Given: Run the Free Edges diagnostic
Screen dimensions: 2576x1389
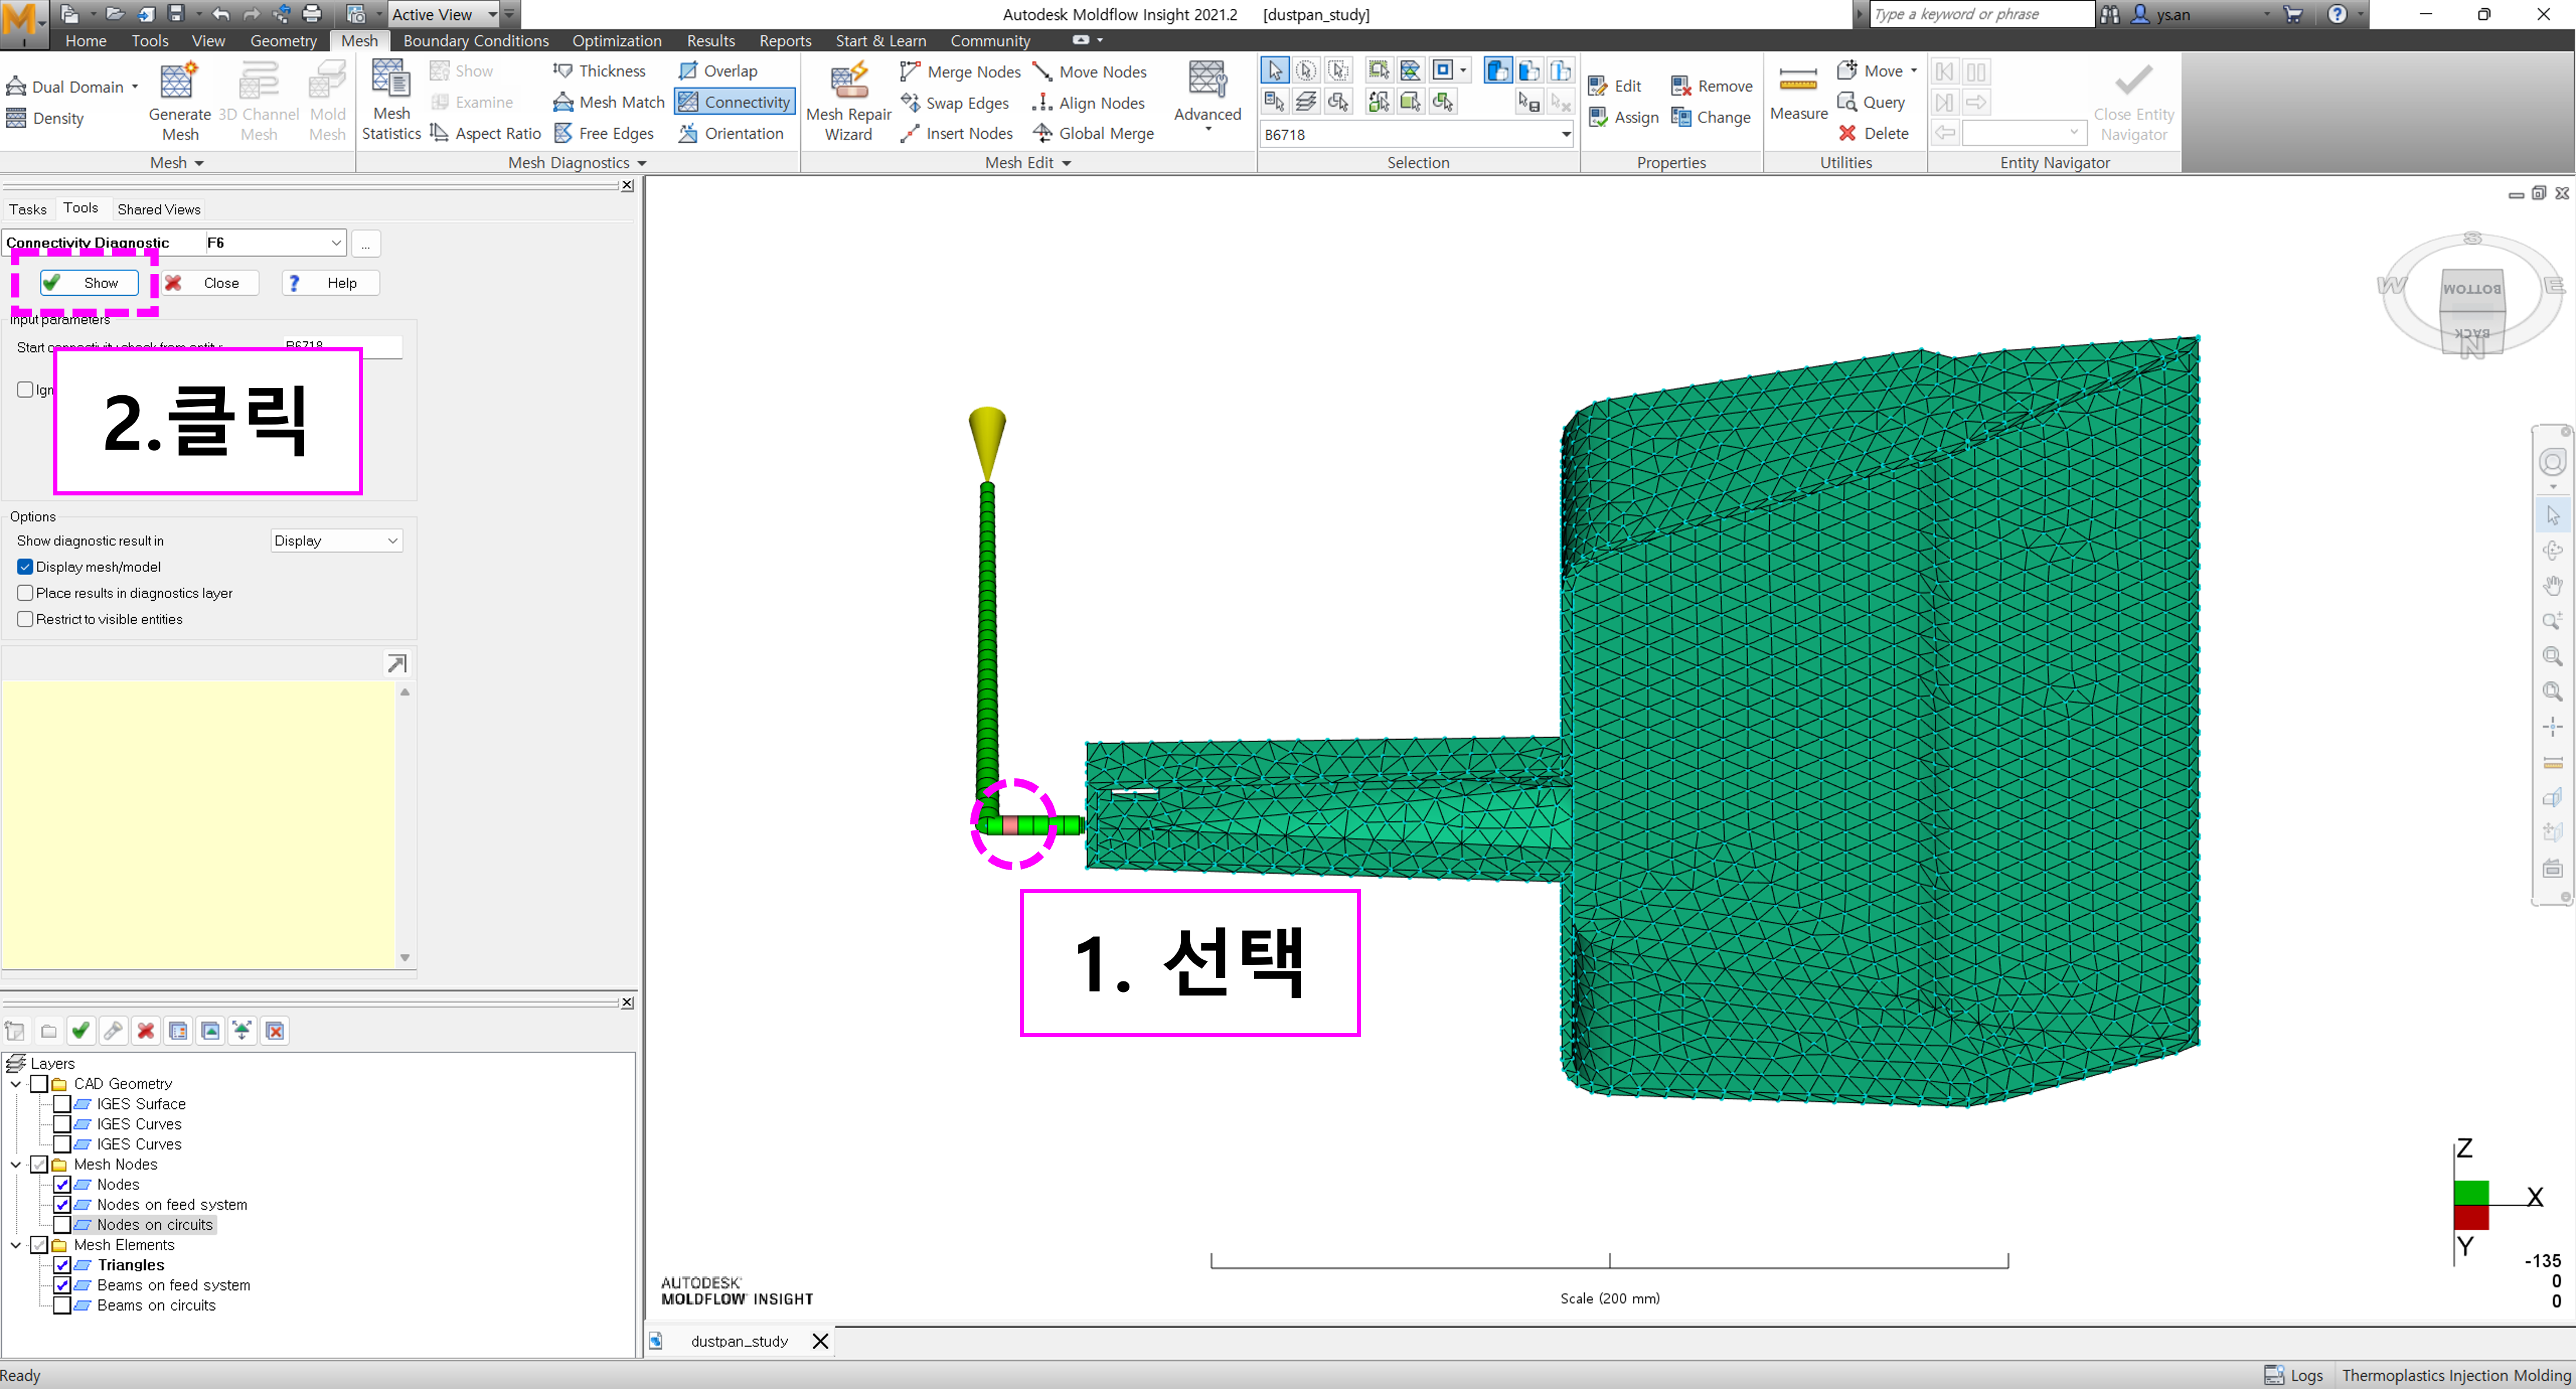Looking at the screenshot, I should 604,133.
